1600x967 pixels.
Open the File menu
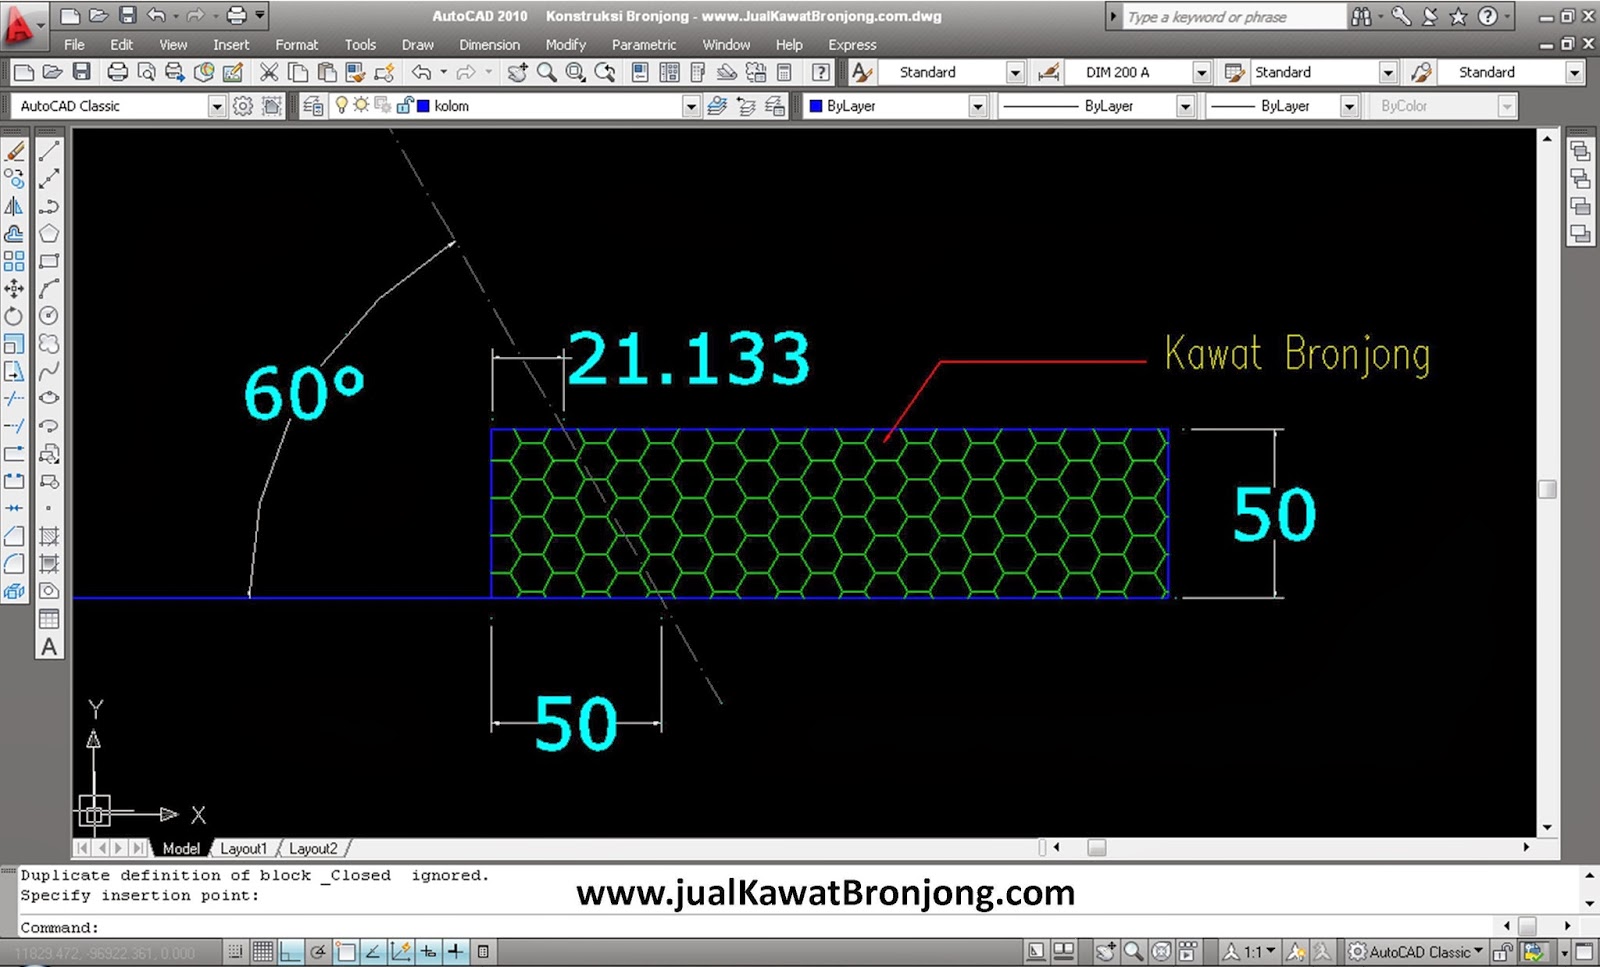pyautogui.click(x=74, y=44)
